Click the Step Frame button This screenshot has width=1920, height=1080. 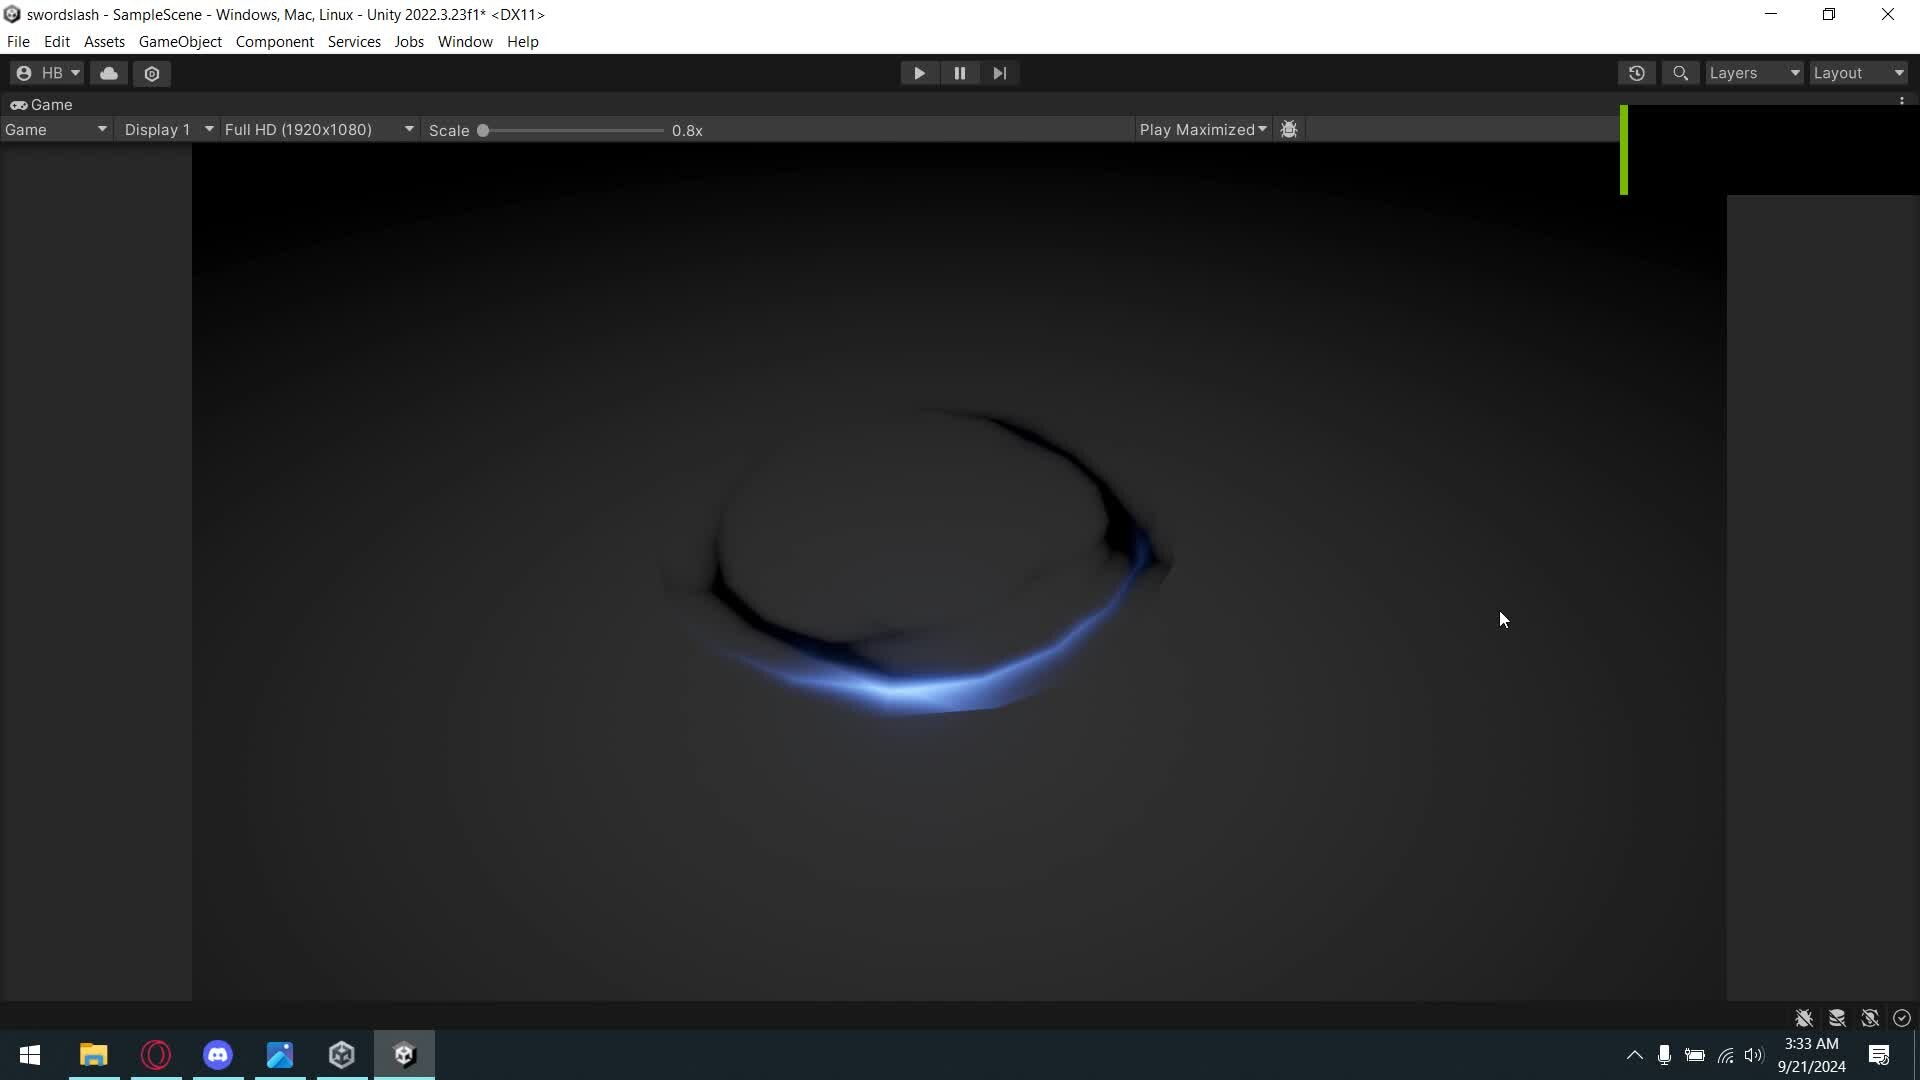pyautogui.click(x=1000, y=73)
